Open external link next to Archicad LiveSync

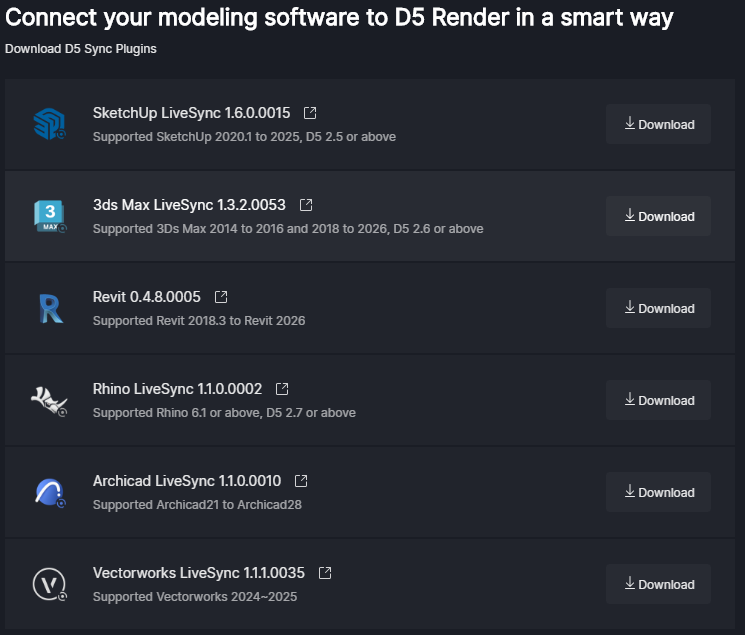(x=301, y=481)
